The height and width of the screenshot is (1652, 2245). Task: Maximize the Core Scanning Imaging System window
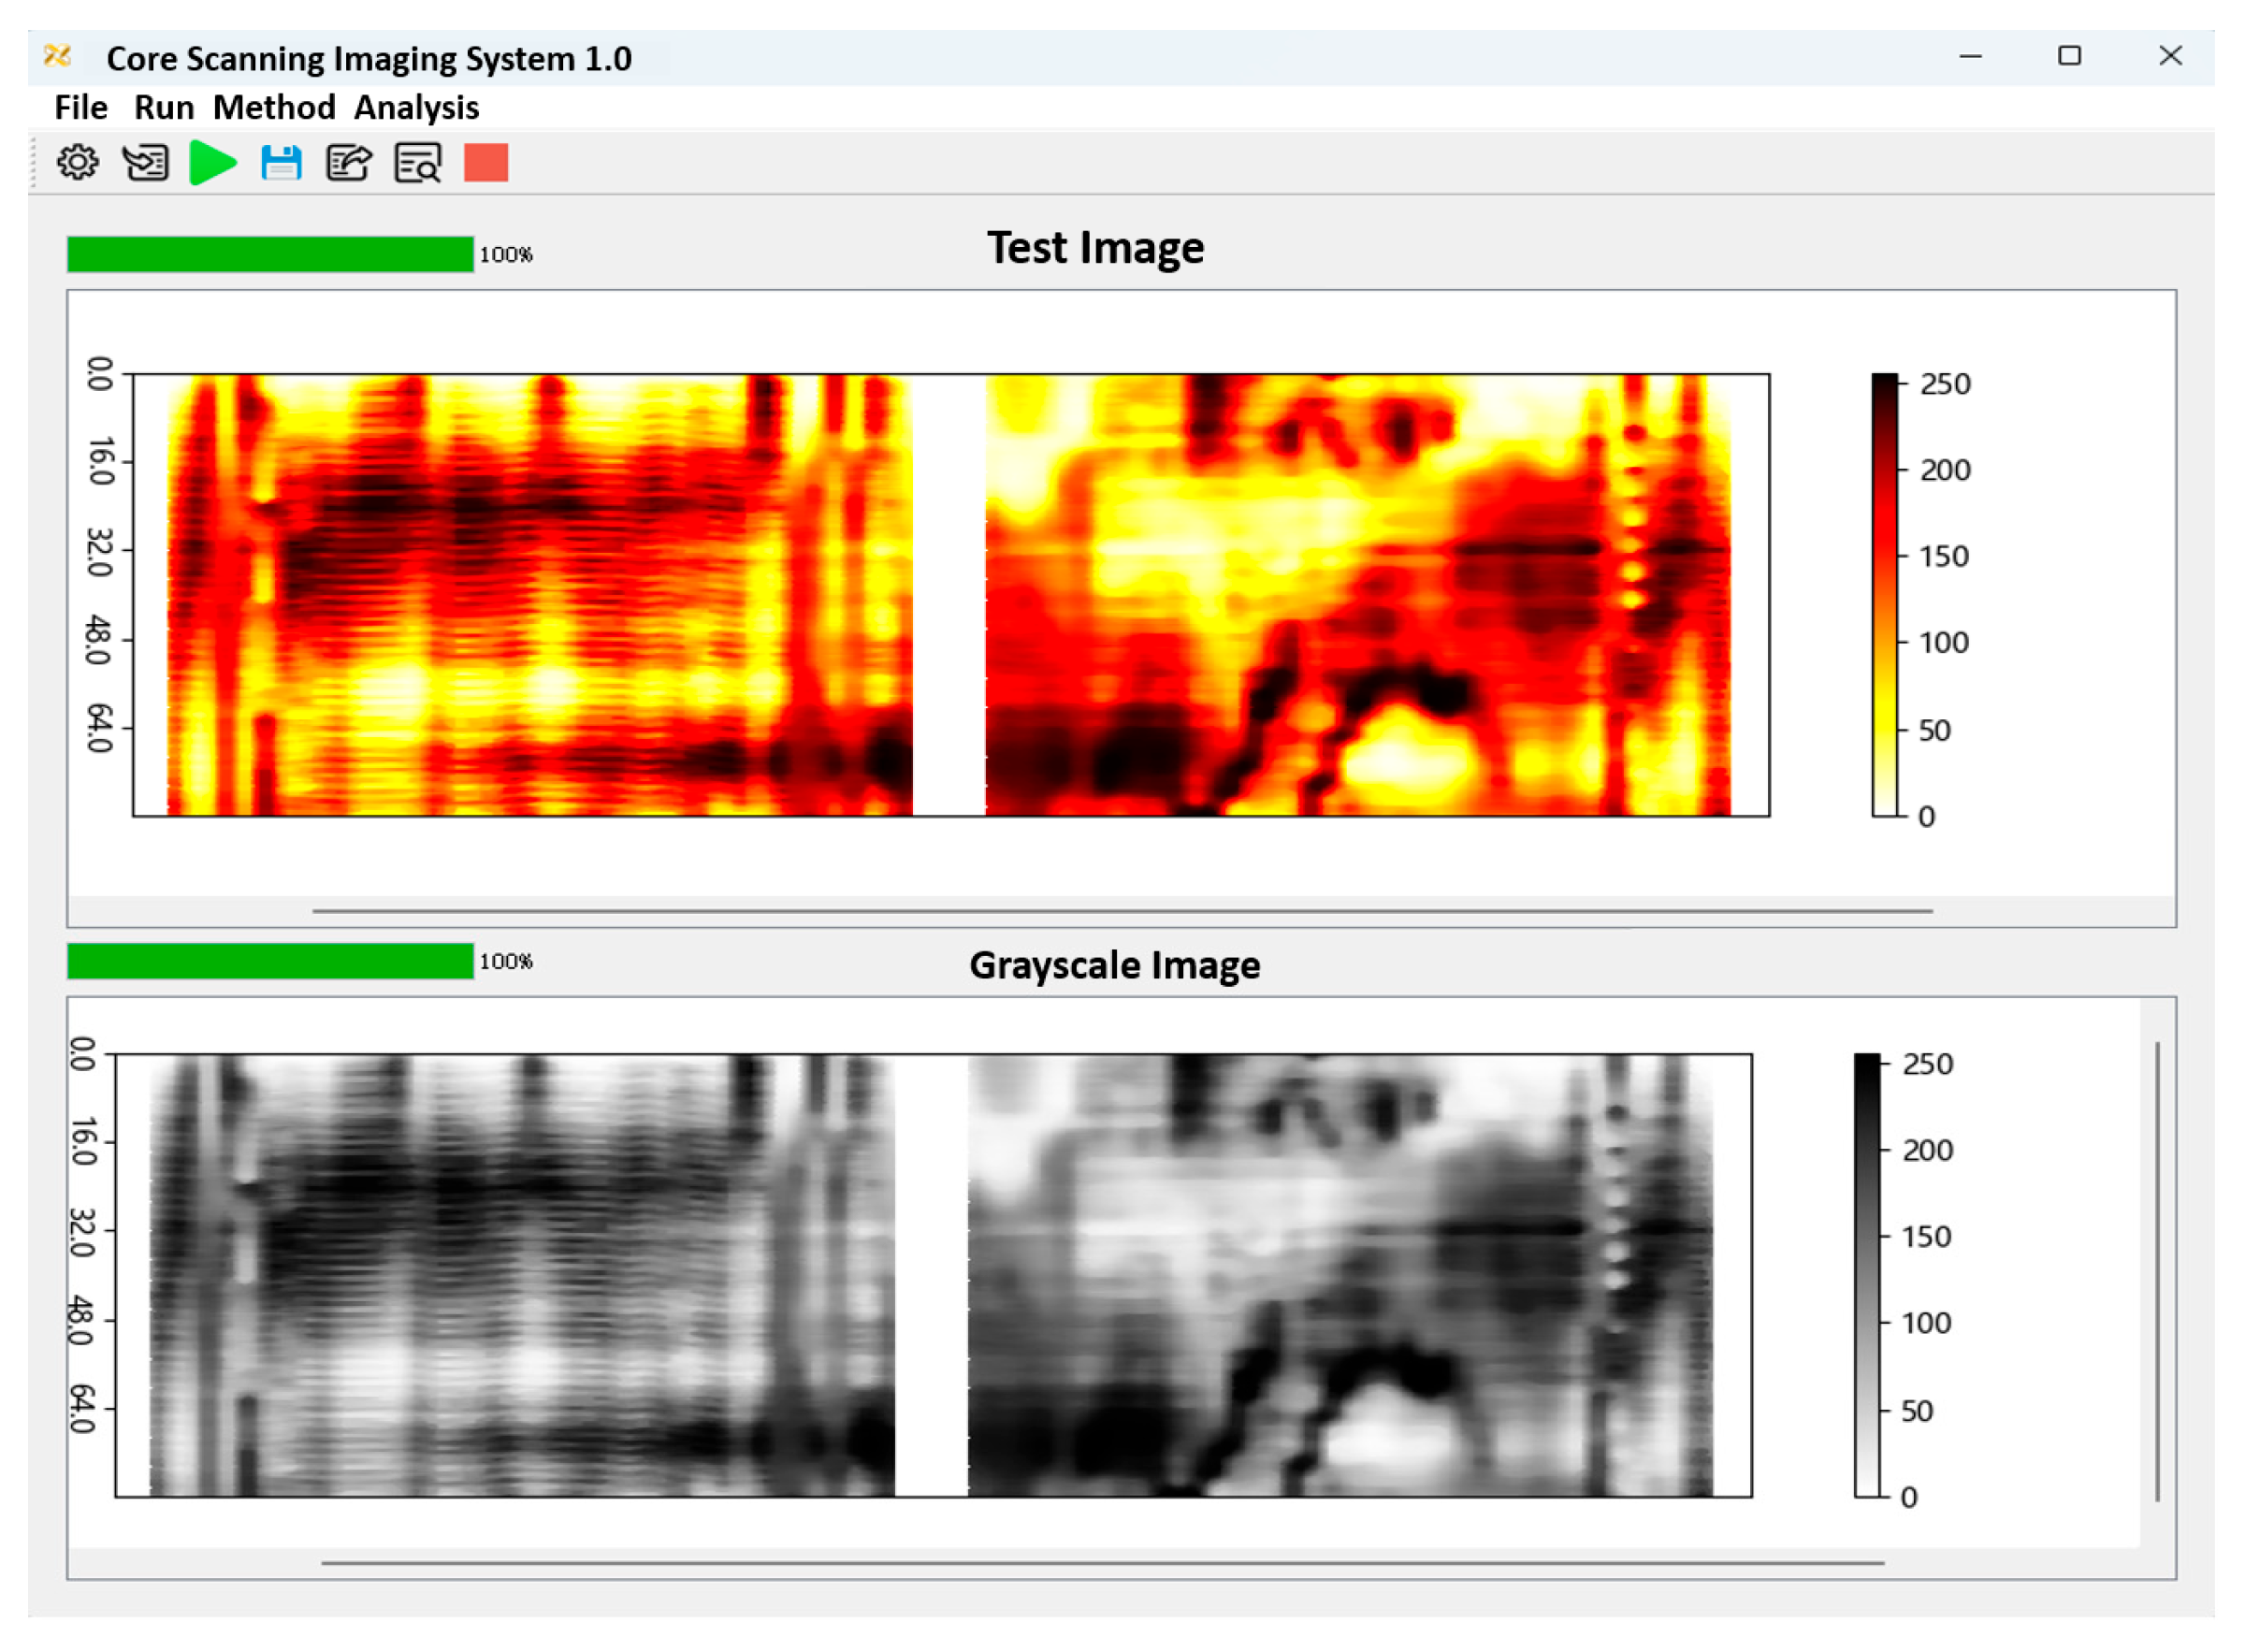point(2069,56)
